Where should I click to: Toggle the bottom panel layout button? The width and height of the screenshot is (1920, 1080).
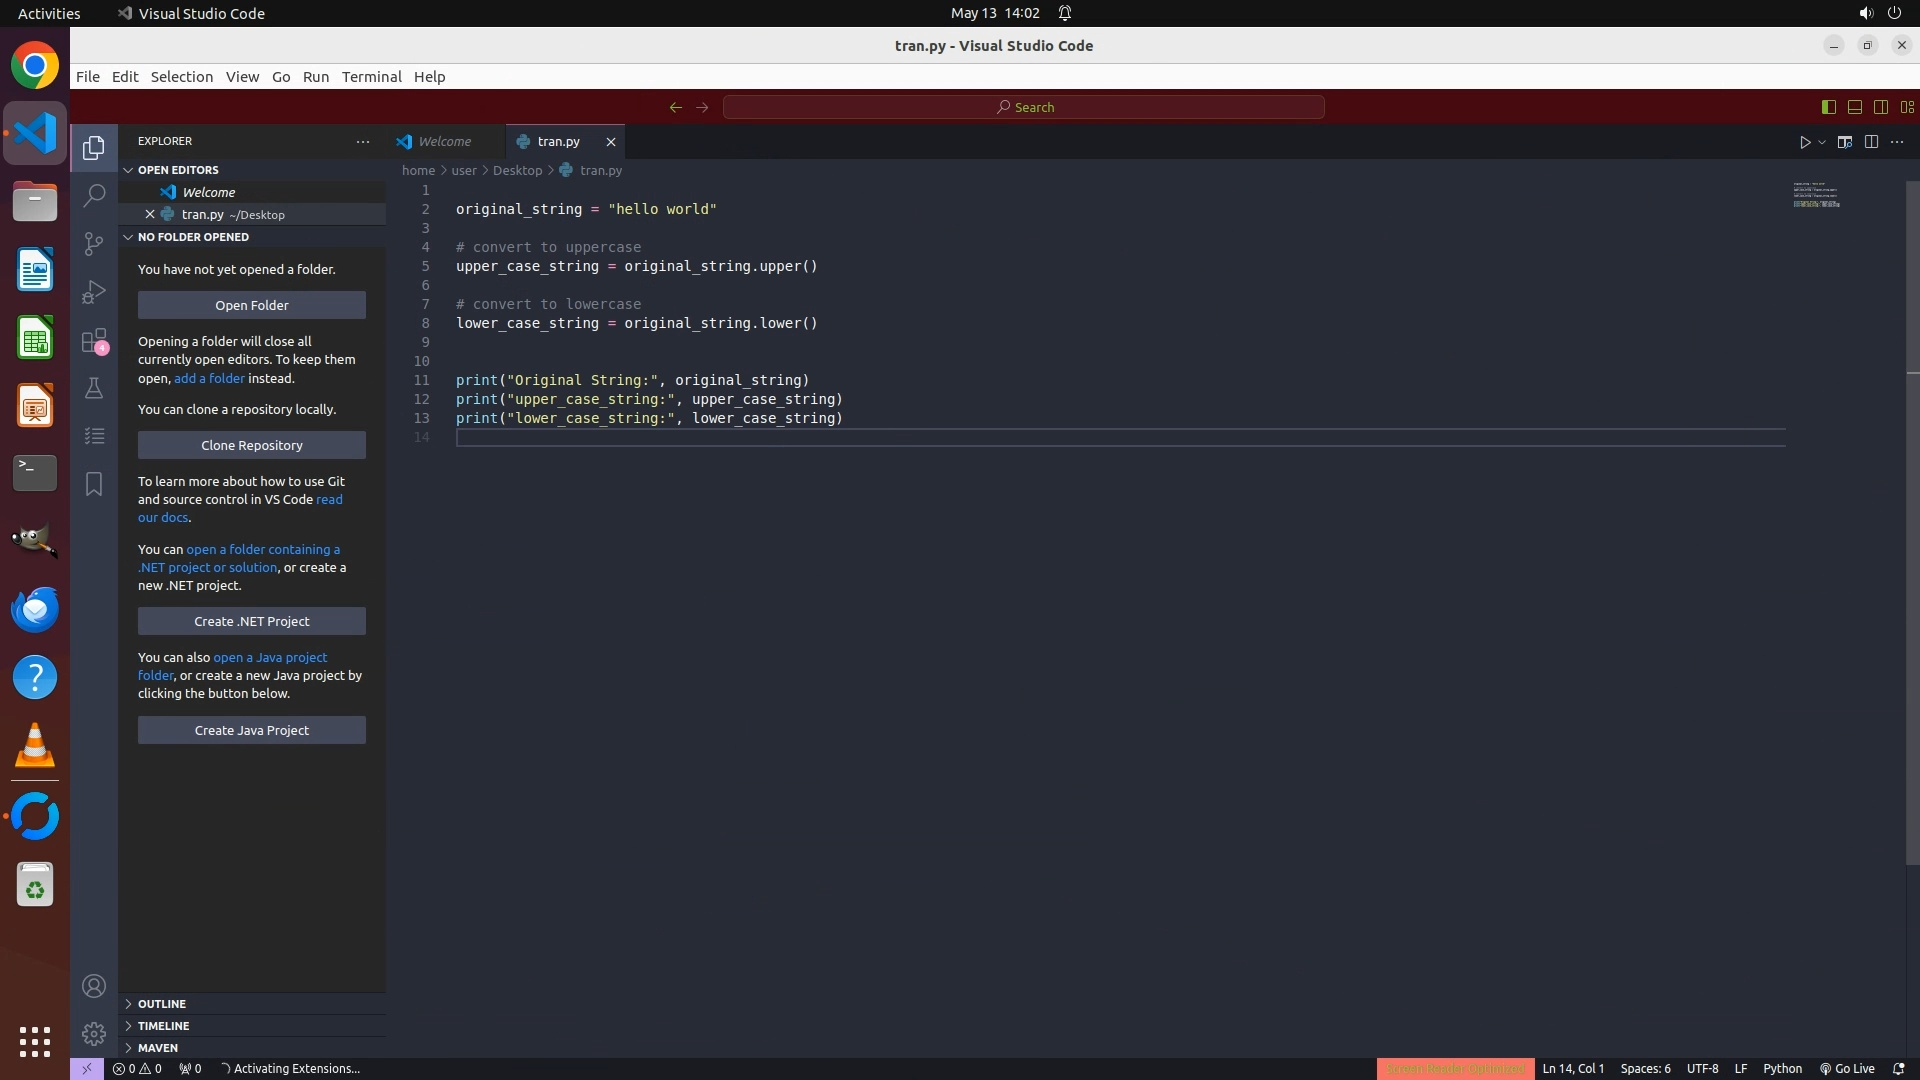[1854, 107]
